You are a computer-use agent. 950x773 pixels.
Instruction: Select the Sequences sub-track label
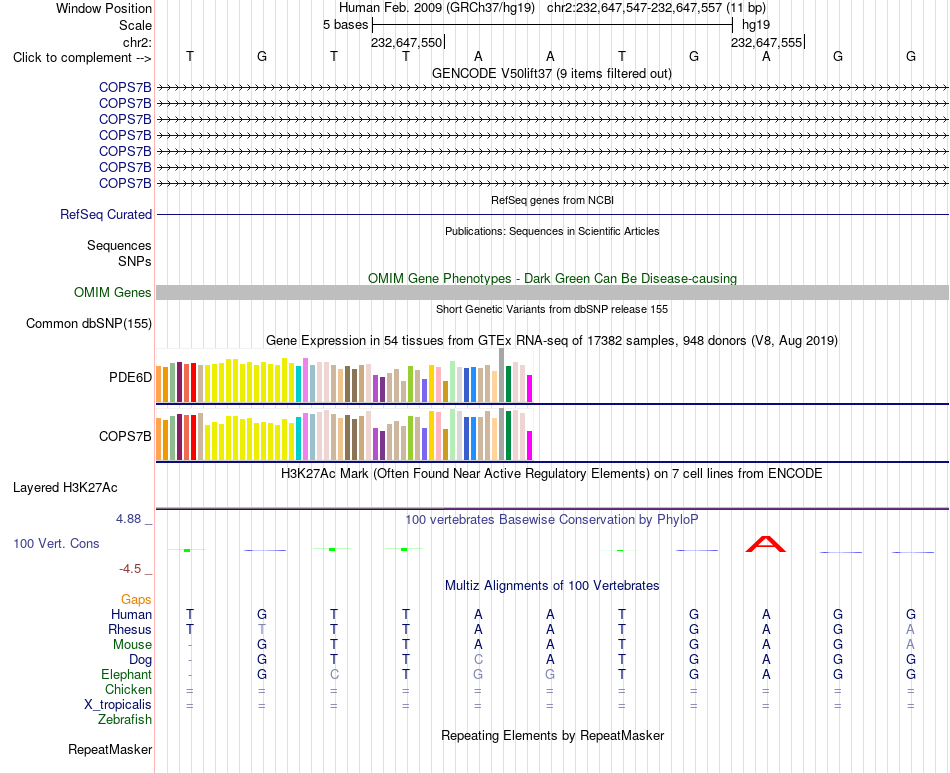119,245
